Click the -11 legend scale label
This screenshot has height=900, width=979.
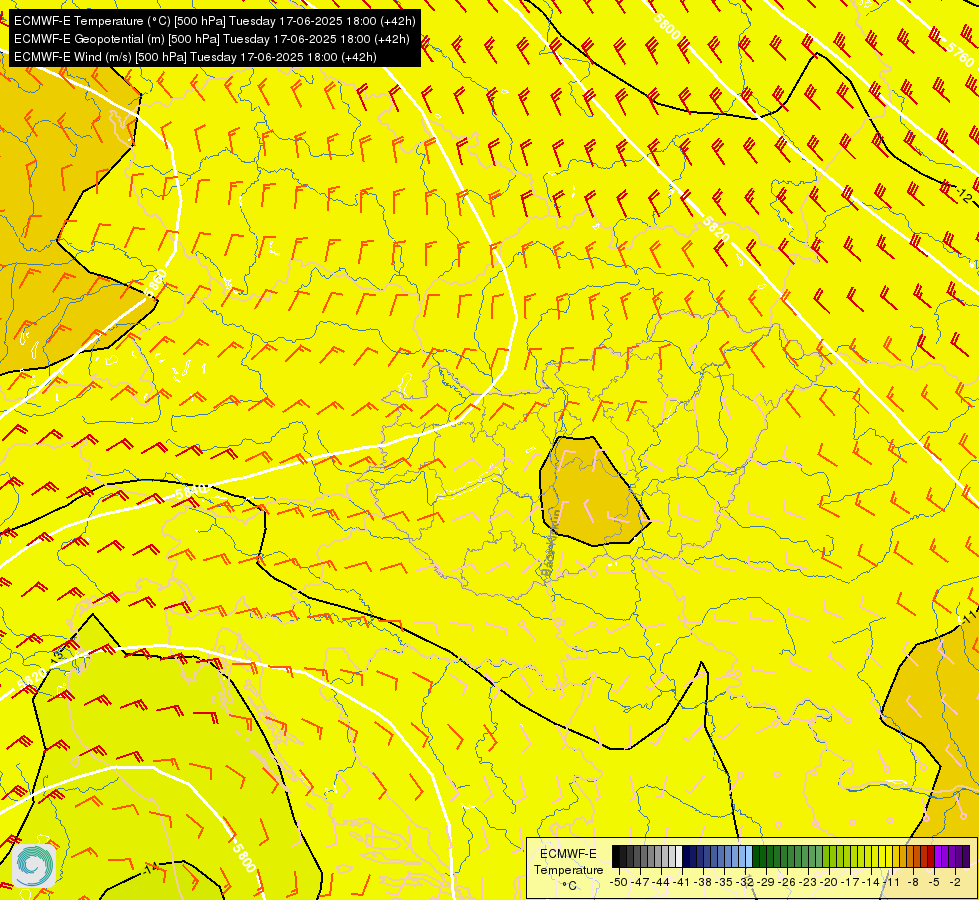tap(891, 882)
